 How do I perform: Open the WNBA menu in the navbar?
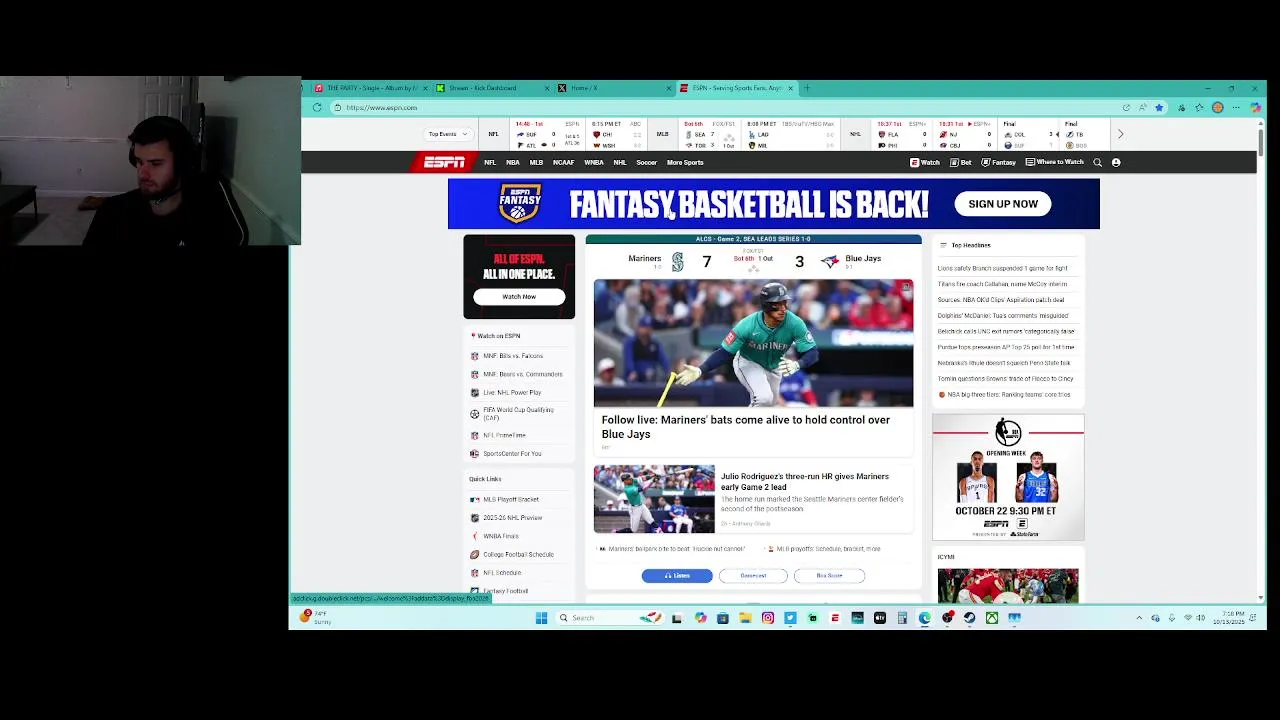pos(594,162)
